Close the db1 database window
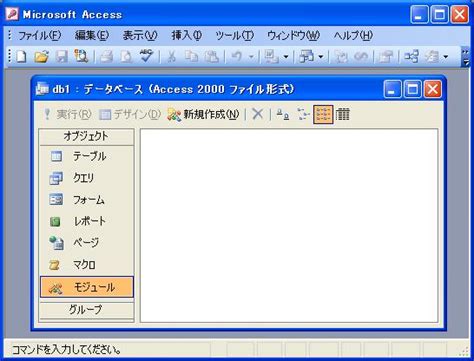474x361 pixels. point(433,89)
